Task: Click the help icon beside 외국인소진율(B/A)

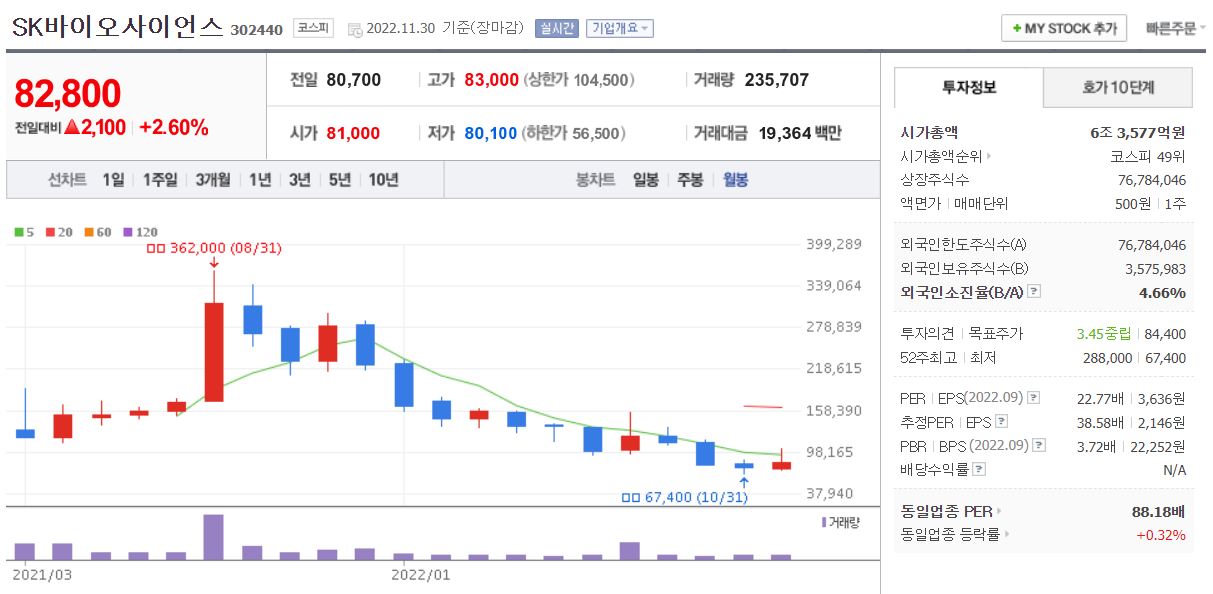Action: coord(1035,292)
